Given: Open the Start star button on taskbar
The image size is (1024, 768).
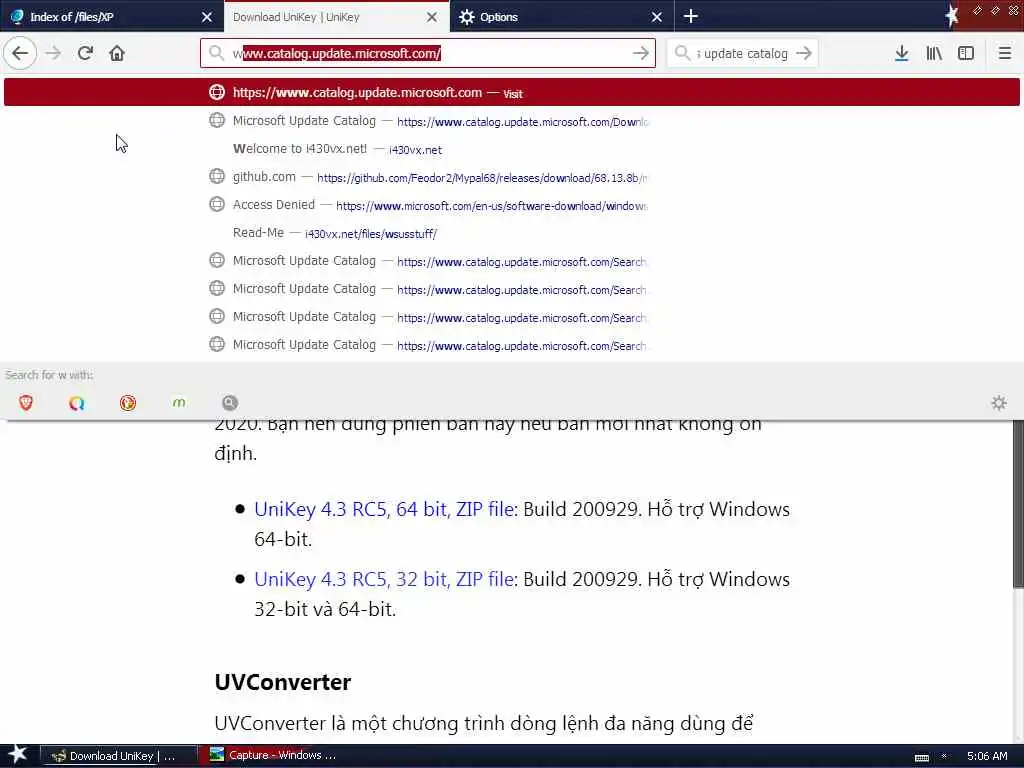Looking at the screenshot, I should pyautogui.click(x=17, y=755).
